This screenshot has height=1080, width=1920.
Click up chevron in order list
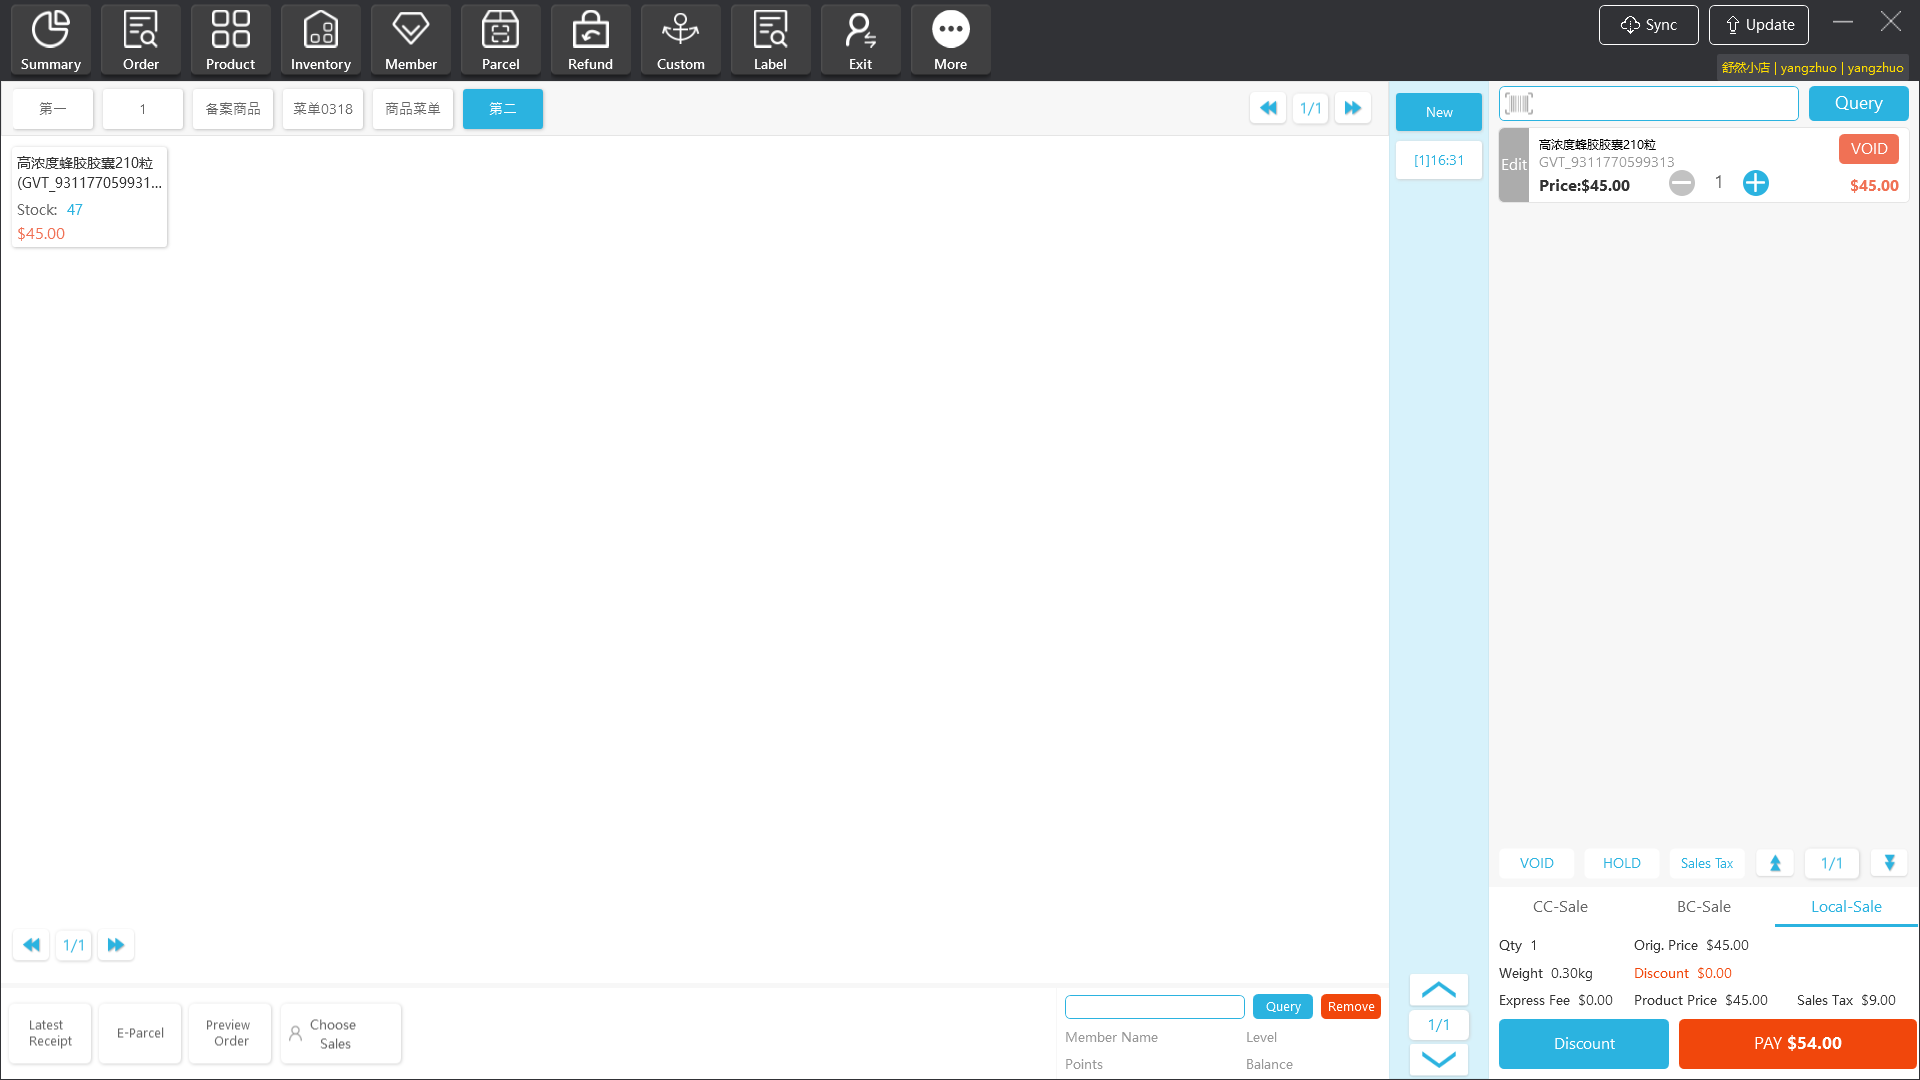coord(1438,990)
